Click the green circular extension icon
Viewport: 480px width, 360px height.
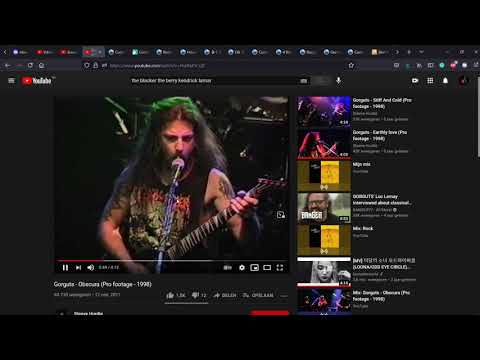click(x=442, y=65)
